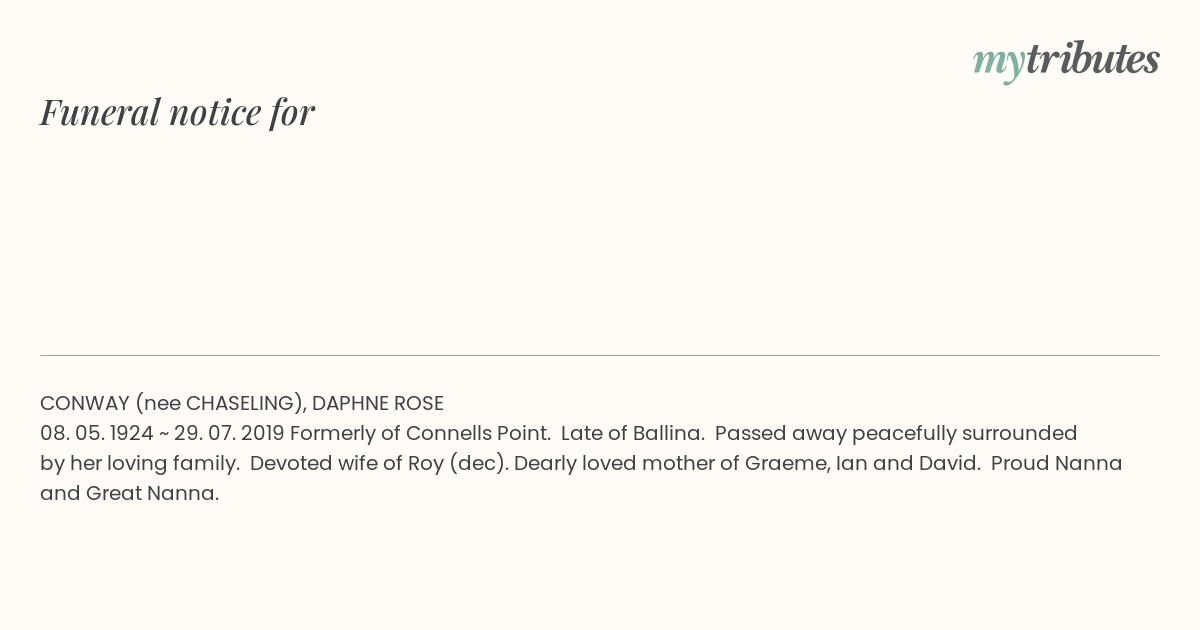Select the text "Late of Ballina"
This screenshot has height=630, width=1200.
pos(632,433)
